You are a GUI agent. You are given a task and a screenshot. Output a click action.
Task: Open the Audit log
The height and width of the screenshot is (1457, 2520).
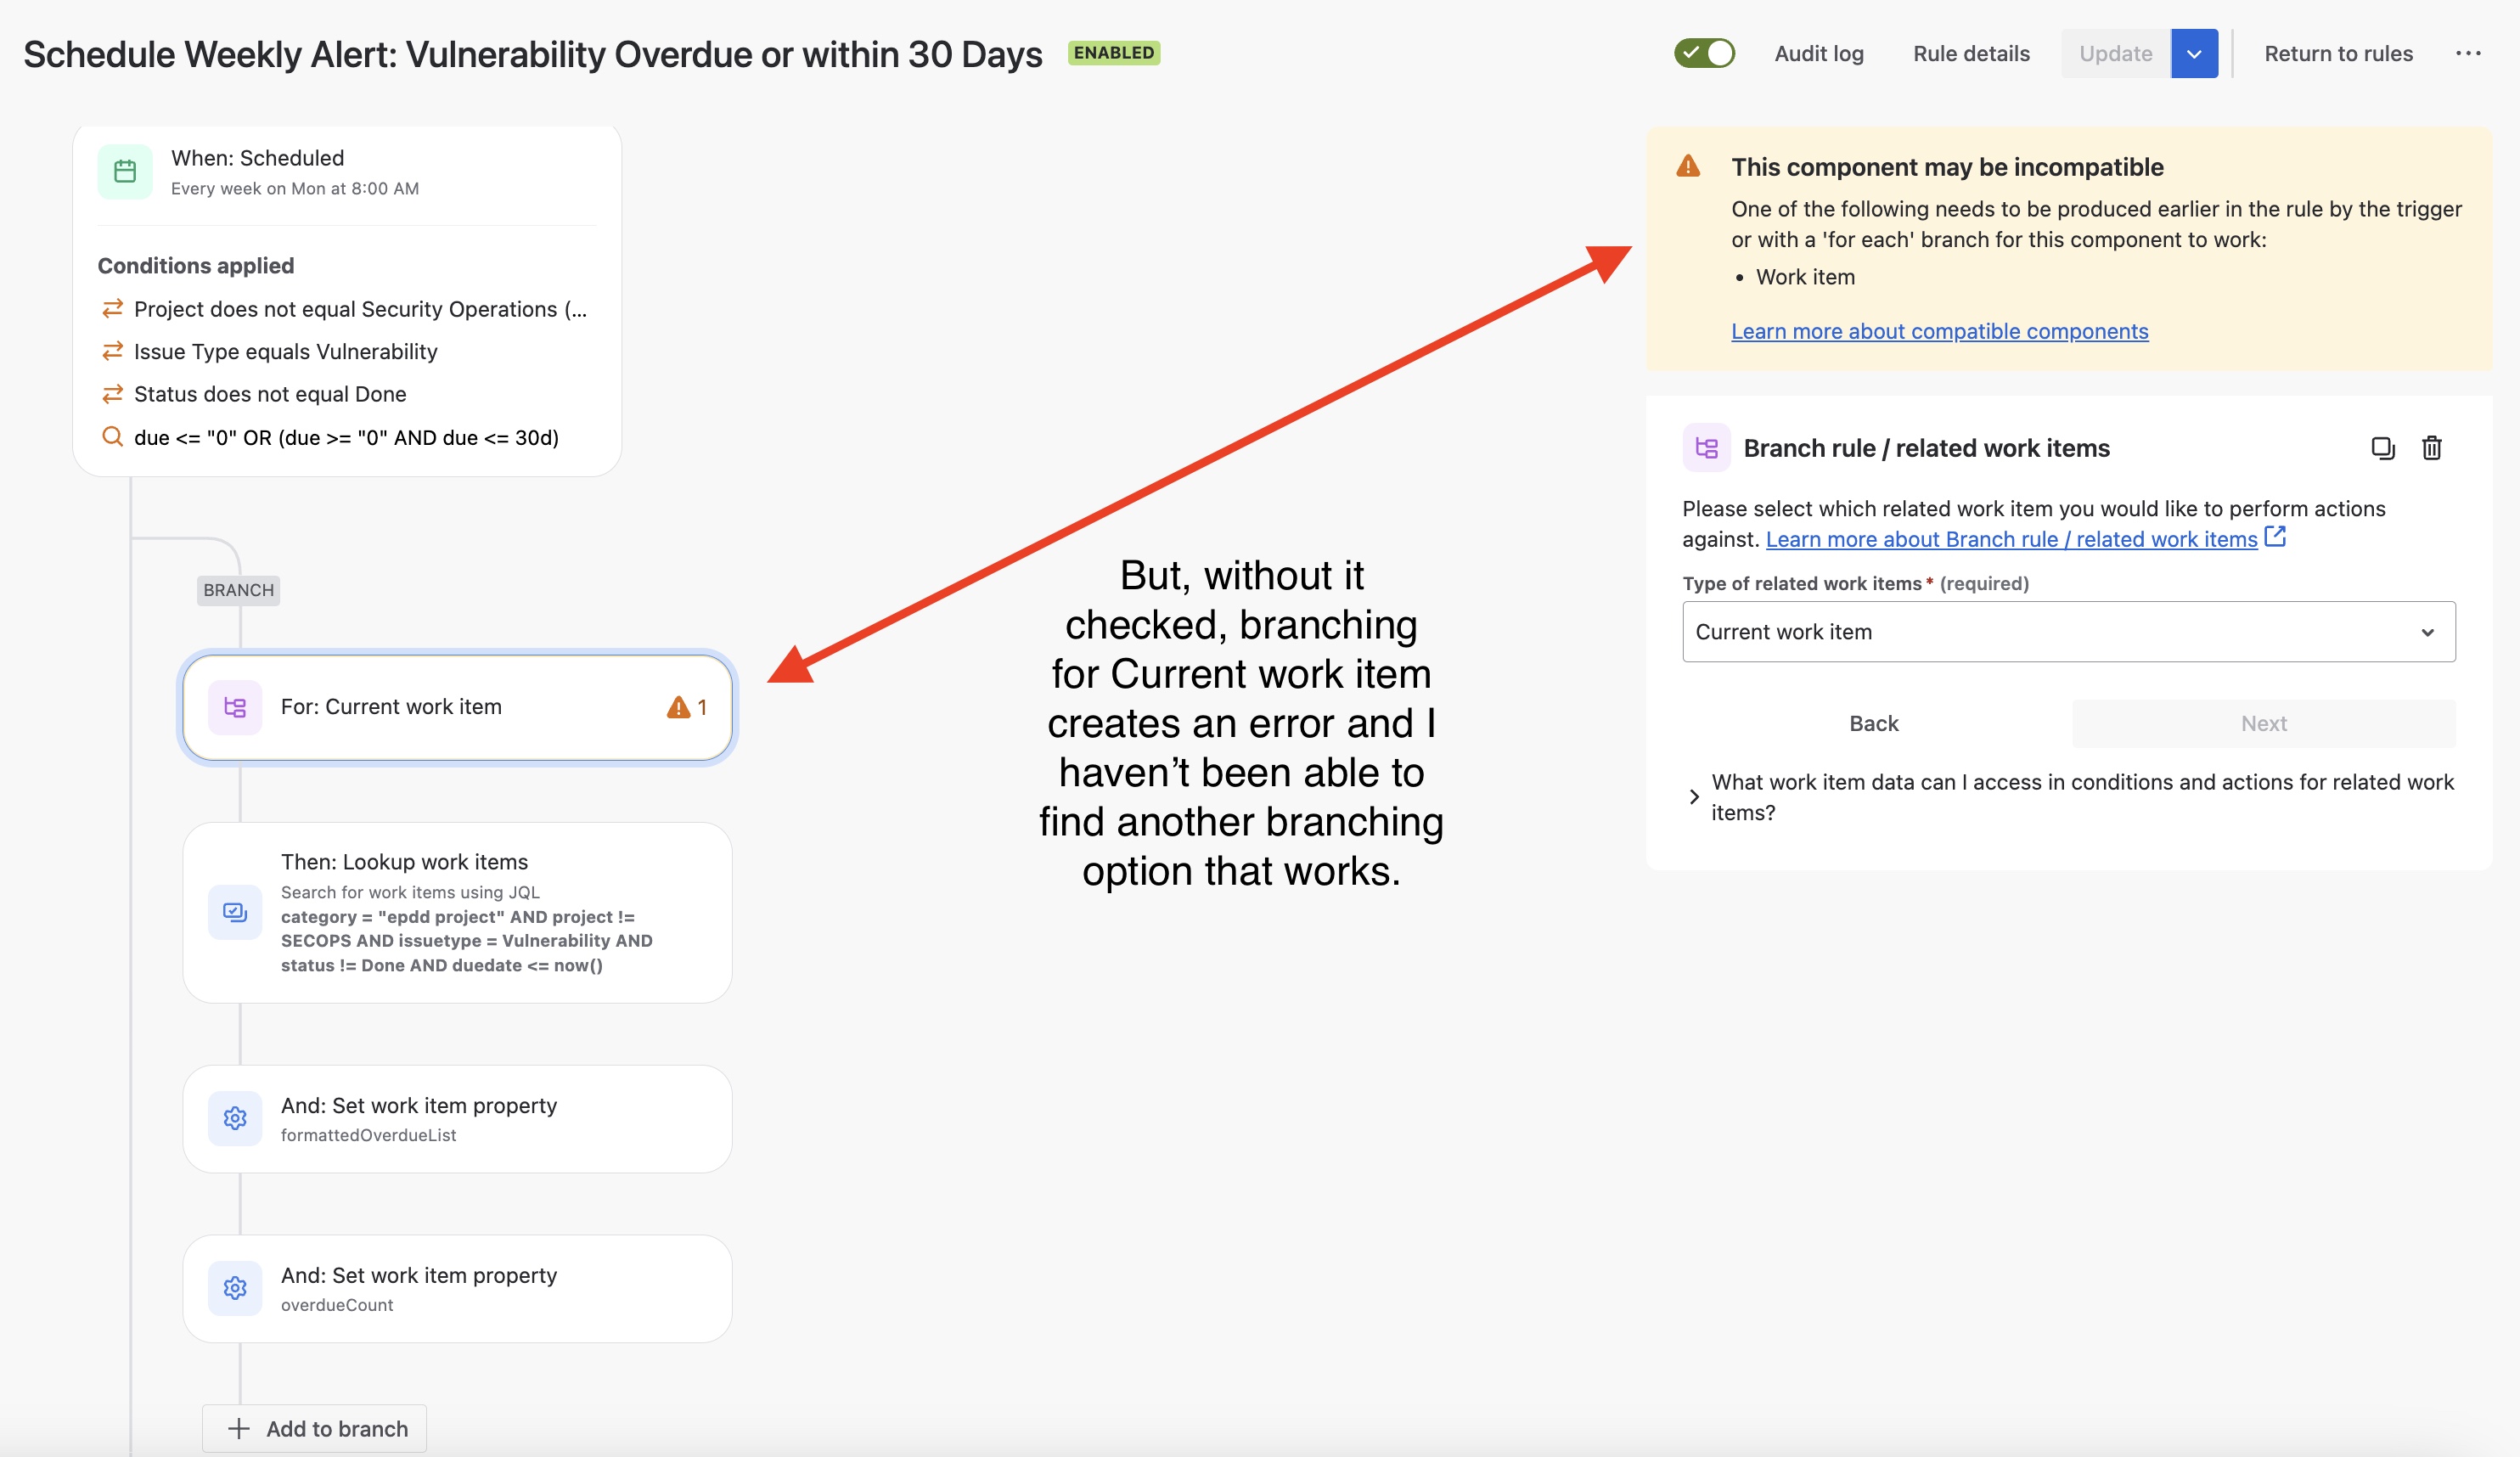[1819, 53]
